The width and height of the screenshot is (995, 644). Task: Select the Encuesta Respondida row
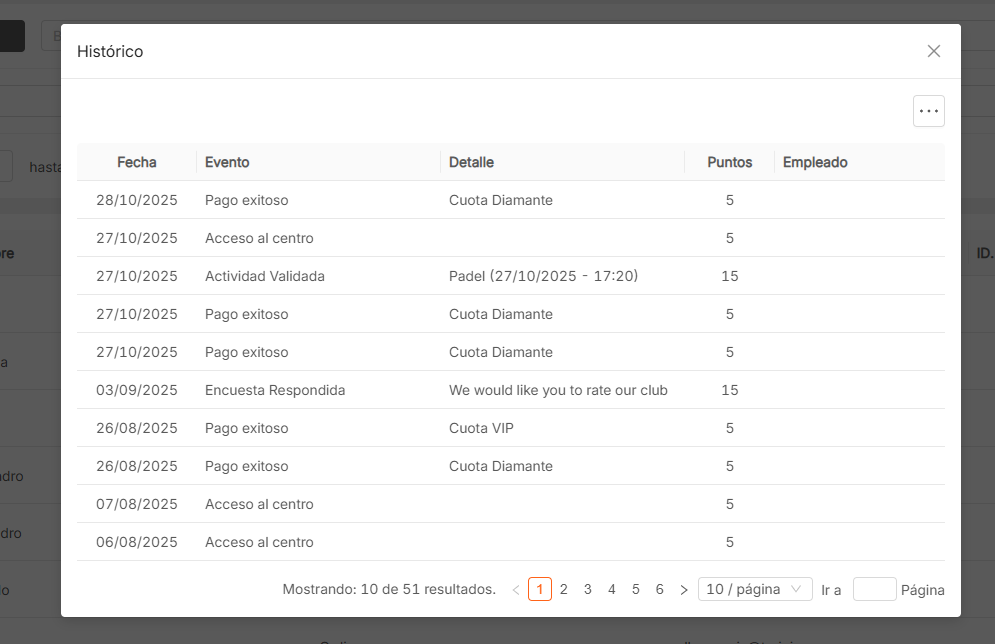point(510,390)
